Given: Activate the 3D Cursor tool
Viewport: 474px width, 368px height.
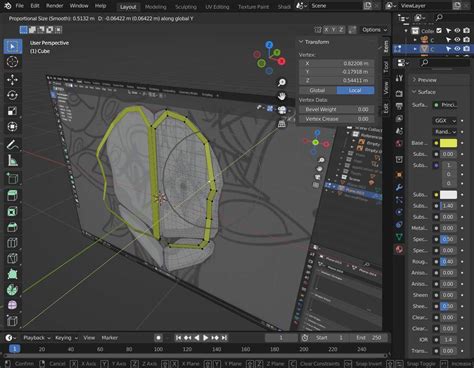Looking at the screenshot, I should (12, 62).
